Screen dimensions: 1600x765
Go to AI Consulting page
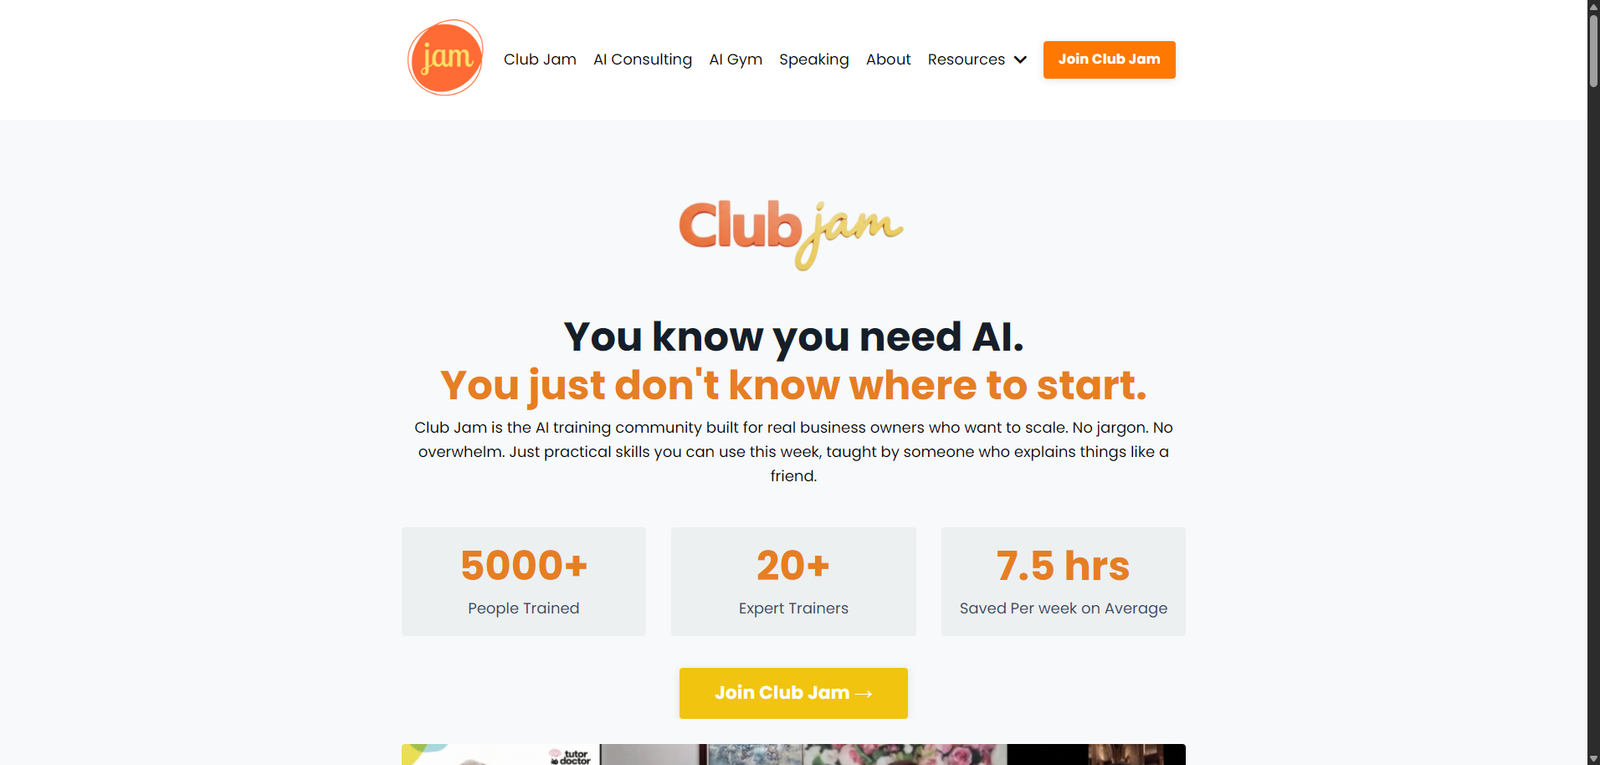click(643, 60)
